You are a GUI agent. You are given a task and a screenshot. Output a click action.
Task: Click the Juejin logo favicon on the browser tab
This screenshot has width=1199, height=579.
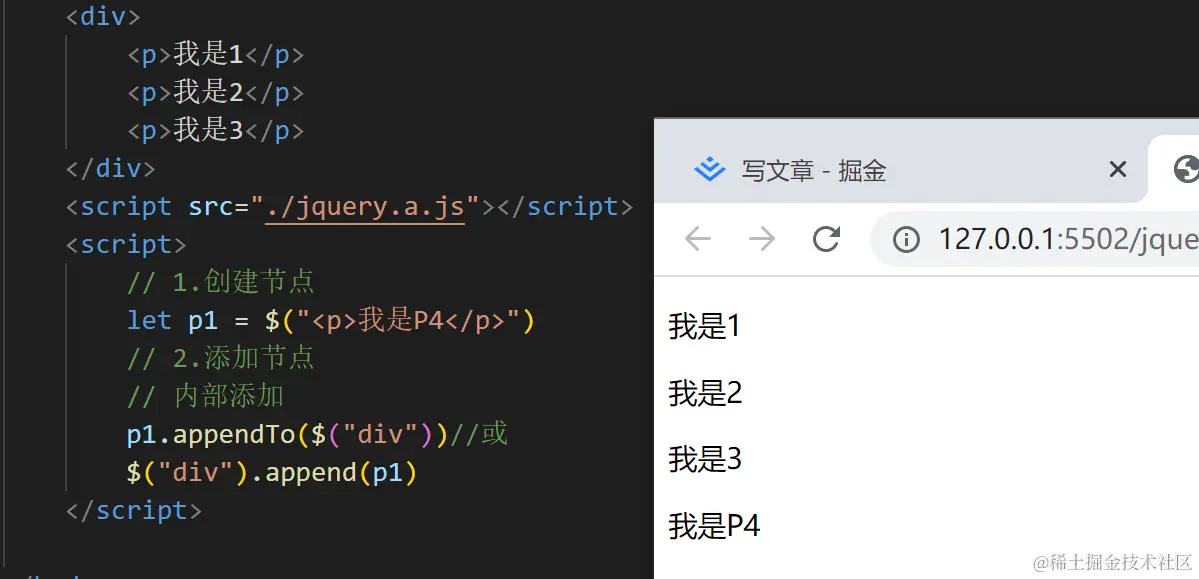tap(709, 170)
